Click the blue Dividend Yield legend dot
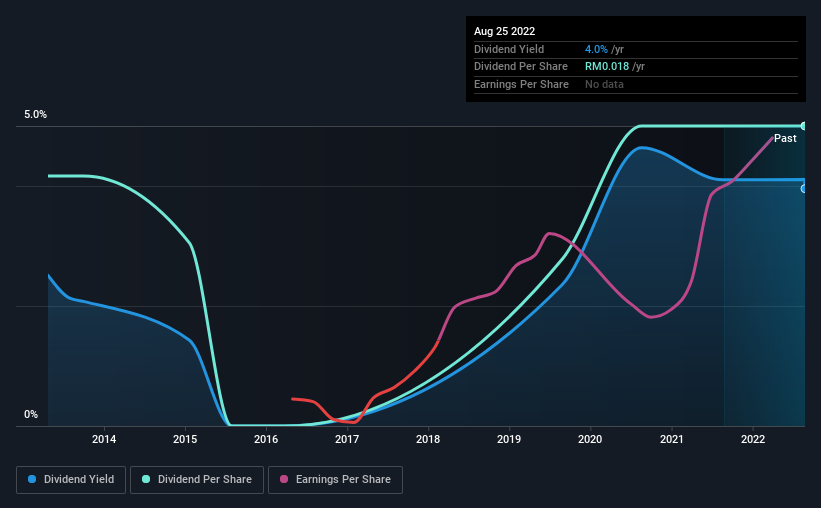Image resolution: width=821 pixels, height=508 pixels. (32, 479)
